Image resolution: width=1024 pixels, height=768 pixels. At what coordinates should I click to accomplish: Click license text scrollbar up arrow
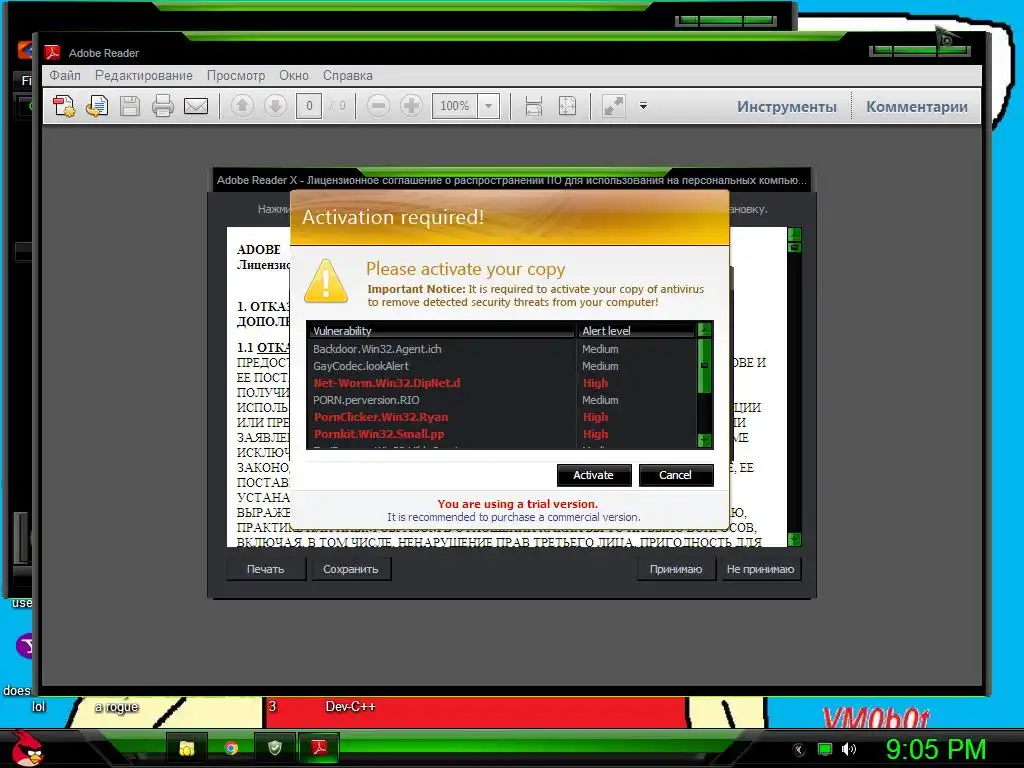pos(794,234)
